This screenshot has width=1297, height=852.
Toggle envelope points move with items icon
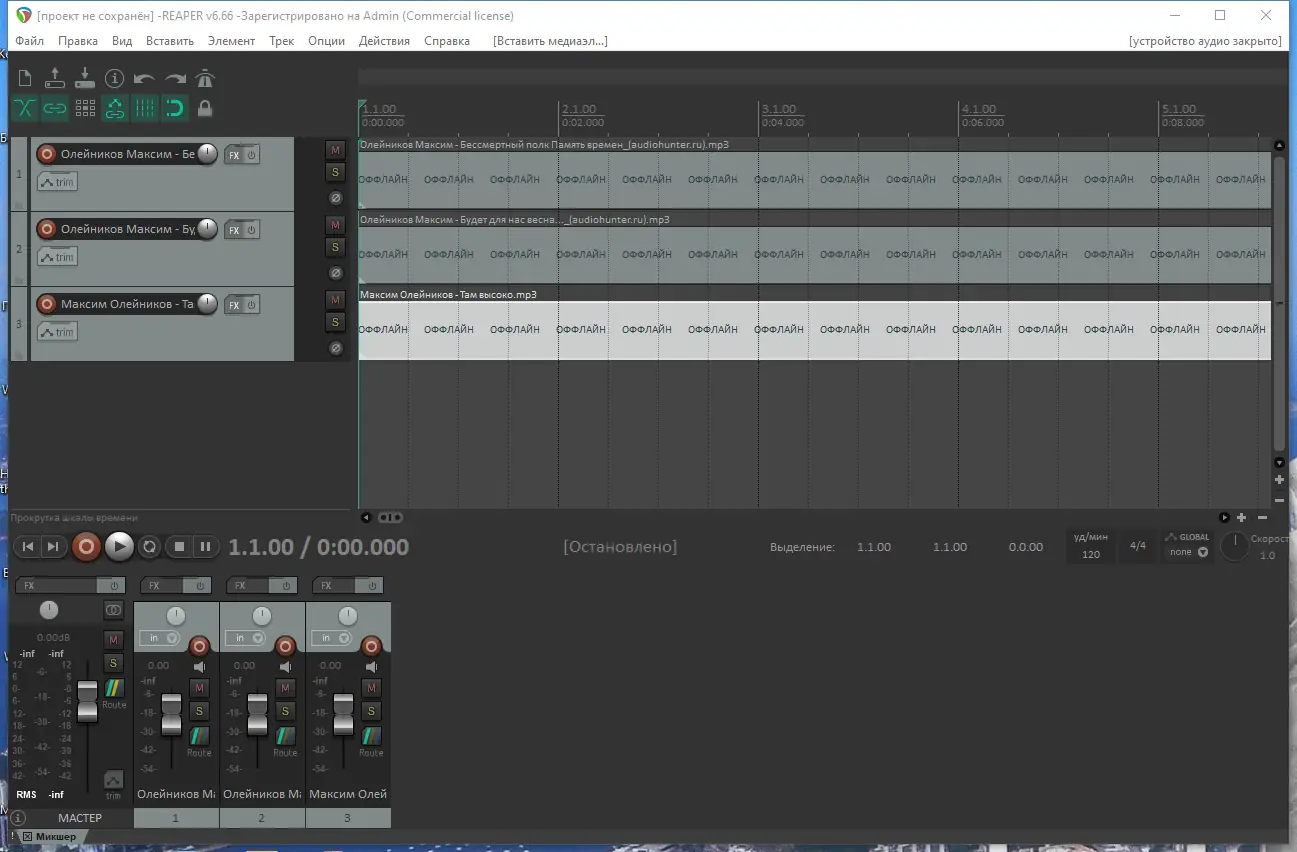coord(115,108)
